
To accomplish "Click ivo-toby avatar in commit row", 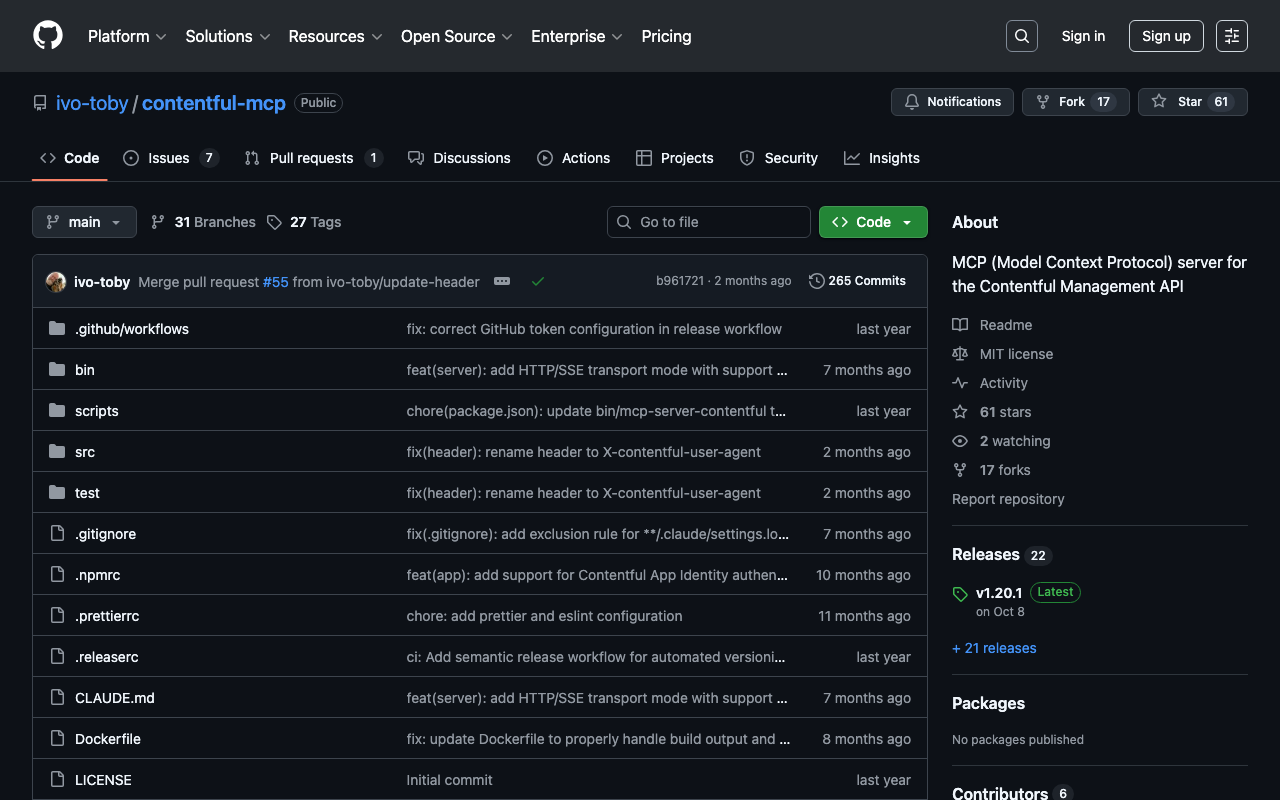I will [x=56, y=282].
